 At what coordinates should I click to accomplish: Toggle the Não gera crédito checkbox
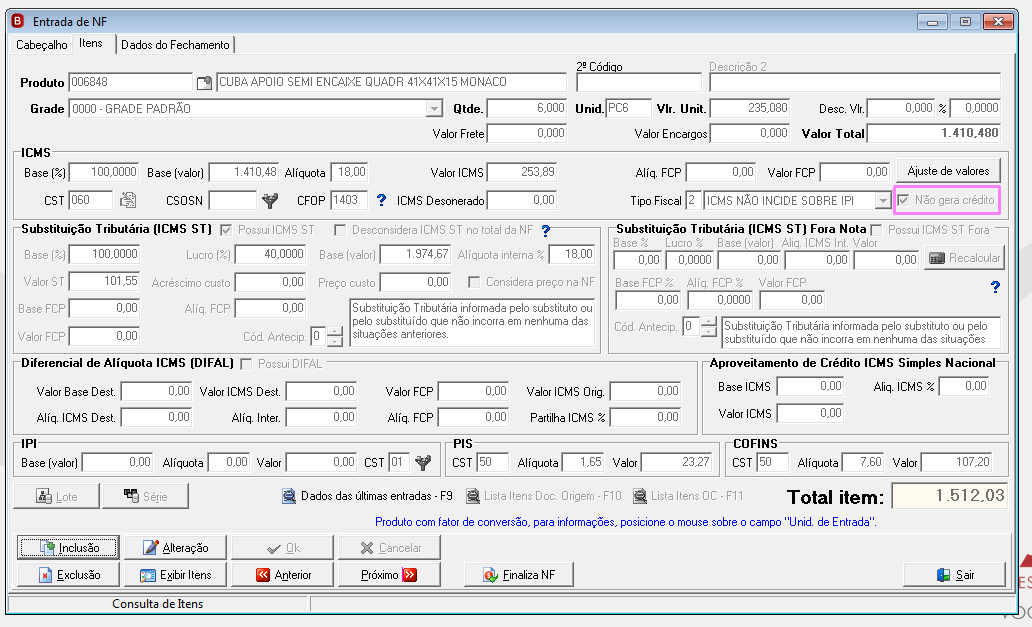(x=904, y=200)
